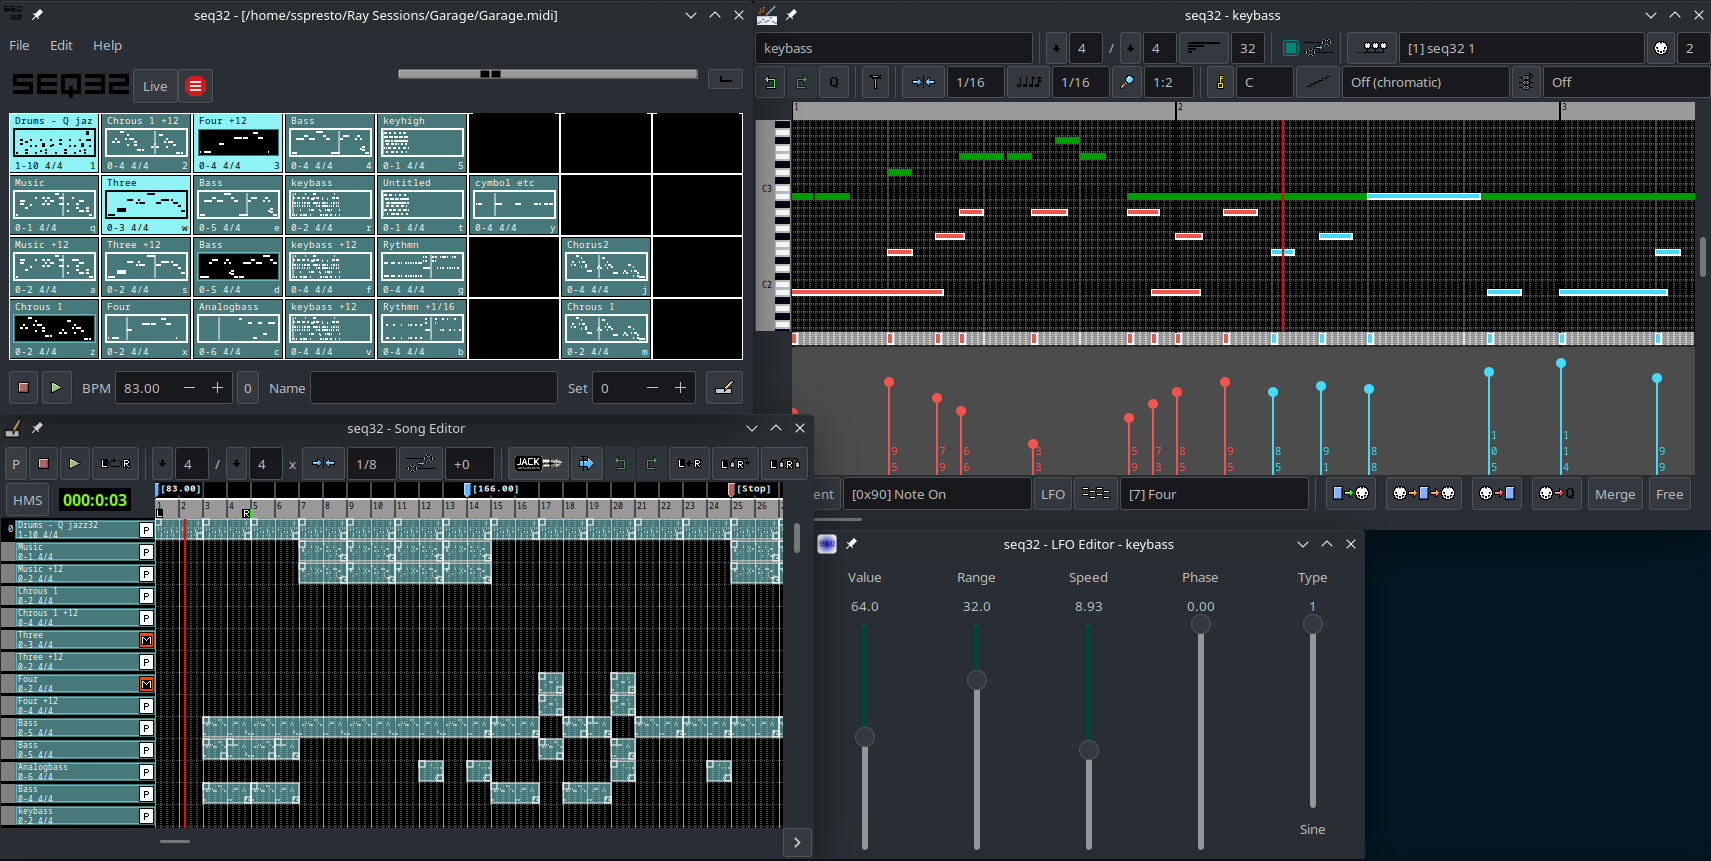Screen dimensions: 1711x861
Task: Click the Merge button
Action: coord(1614,494)
